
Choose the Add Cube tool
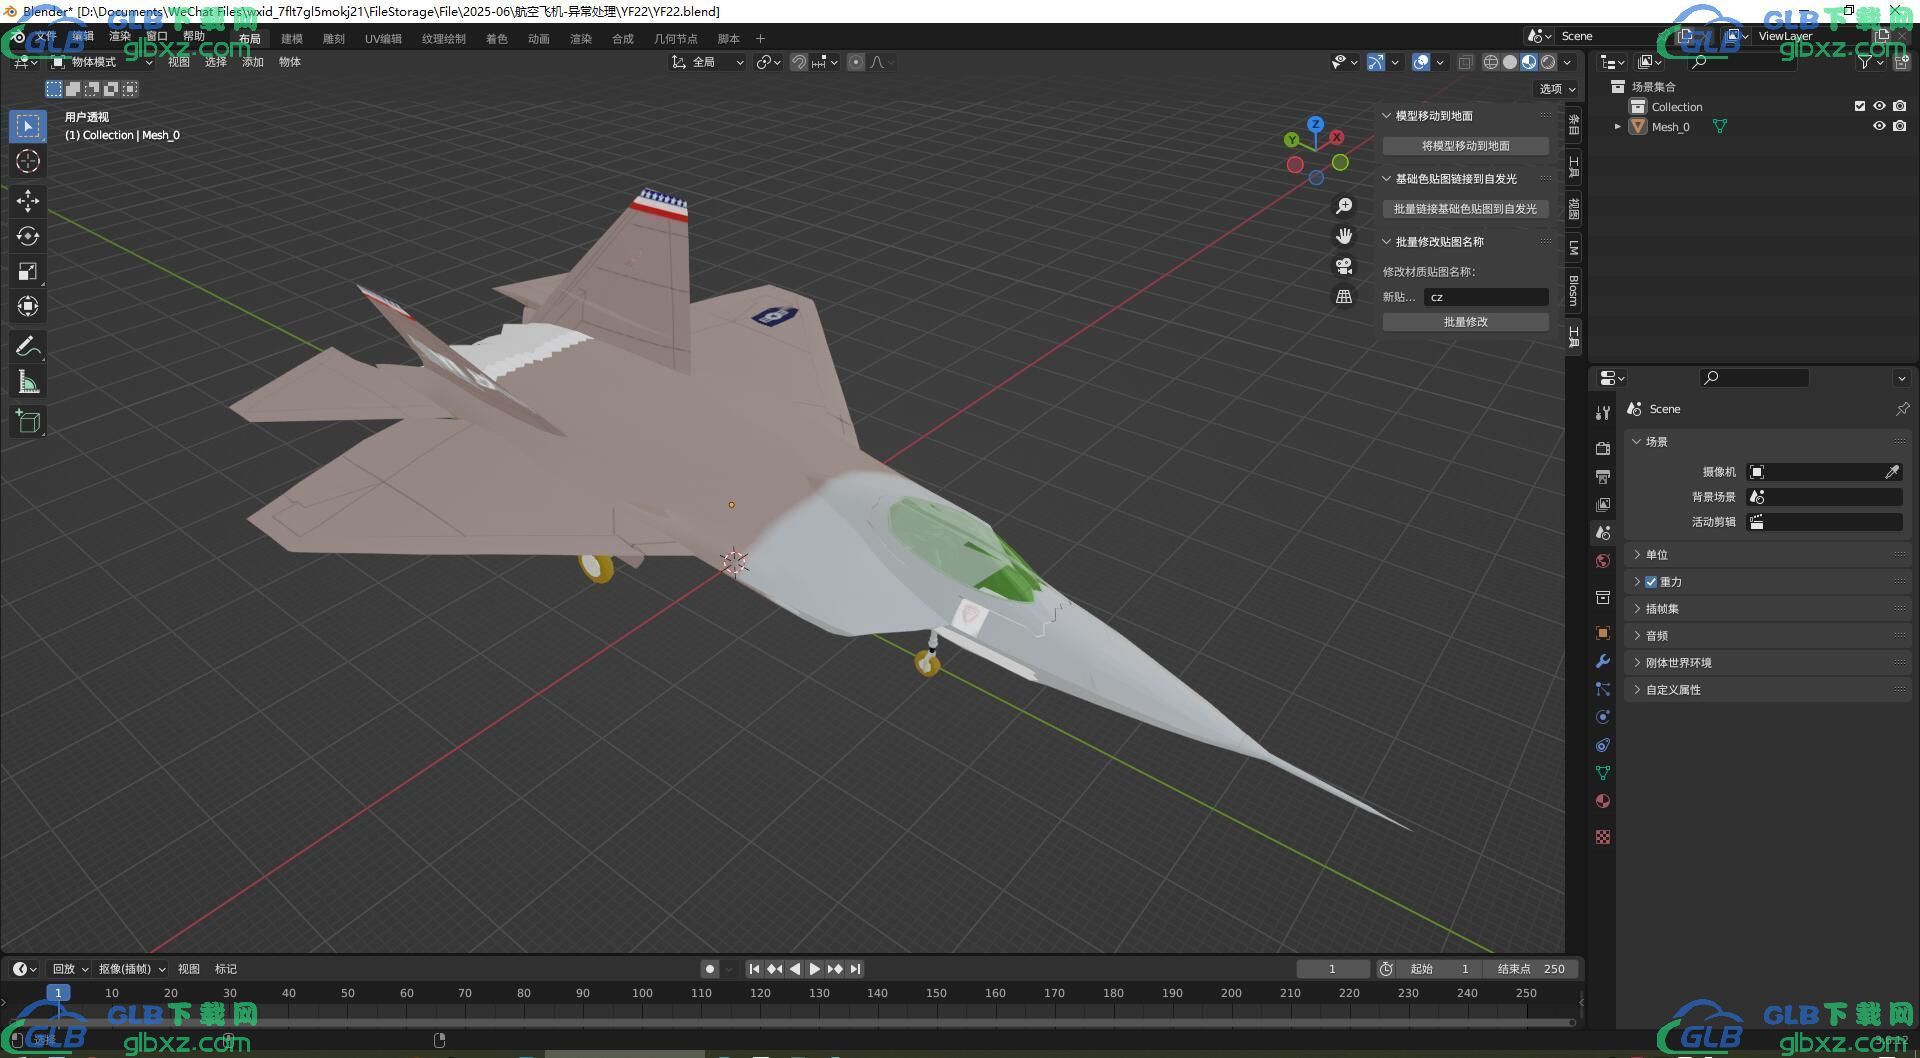click(27, 421)
